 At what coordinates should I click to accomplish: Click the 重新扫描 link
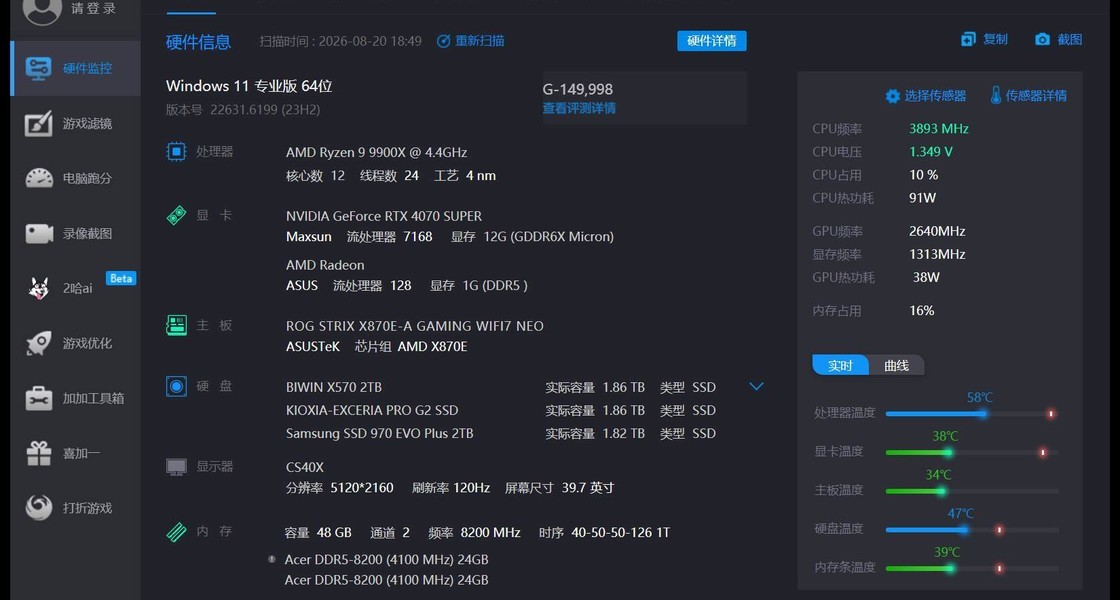(480, 41)
